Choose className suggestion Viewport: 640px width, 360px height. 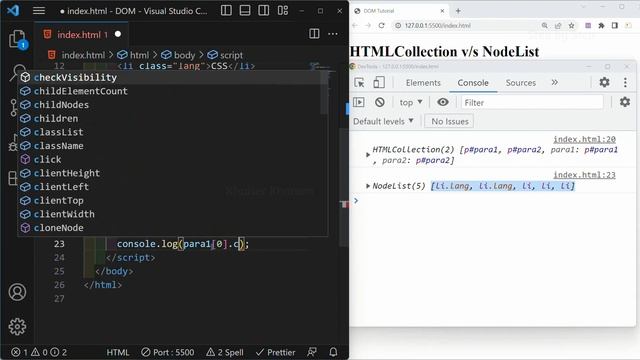coord(172,146)
